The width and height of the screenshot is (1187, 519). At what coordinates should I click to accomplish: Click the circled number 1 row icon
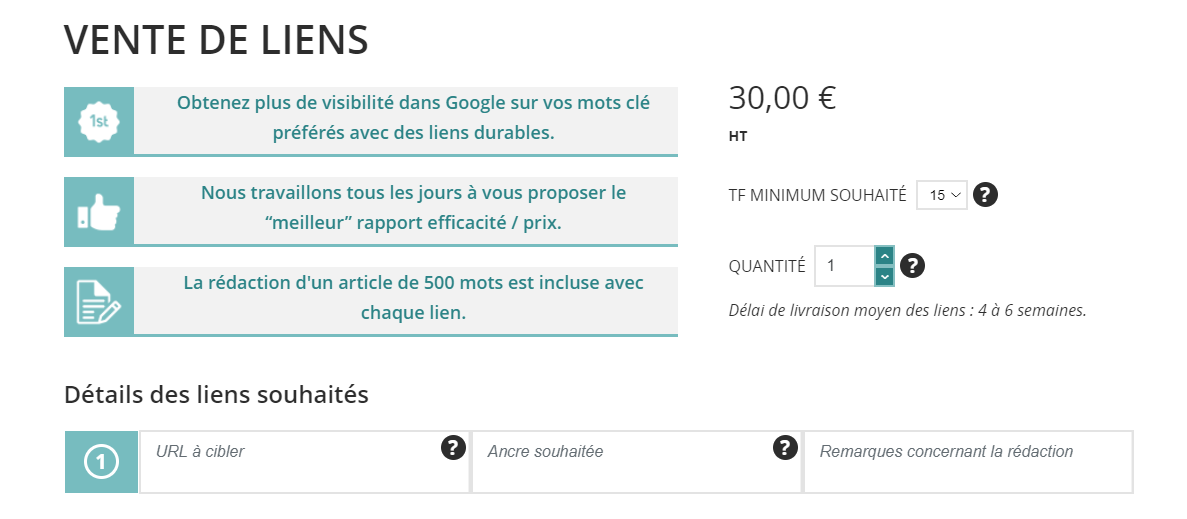(x=101, y=462)
